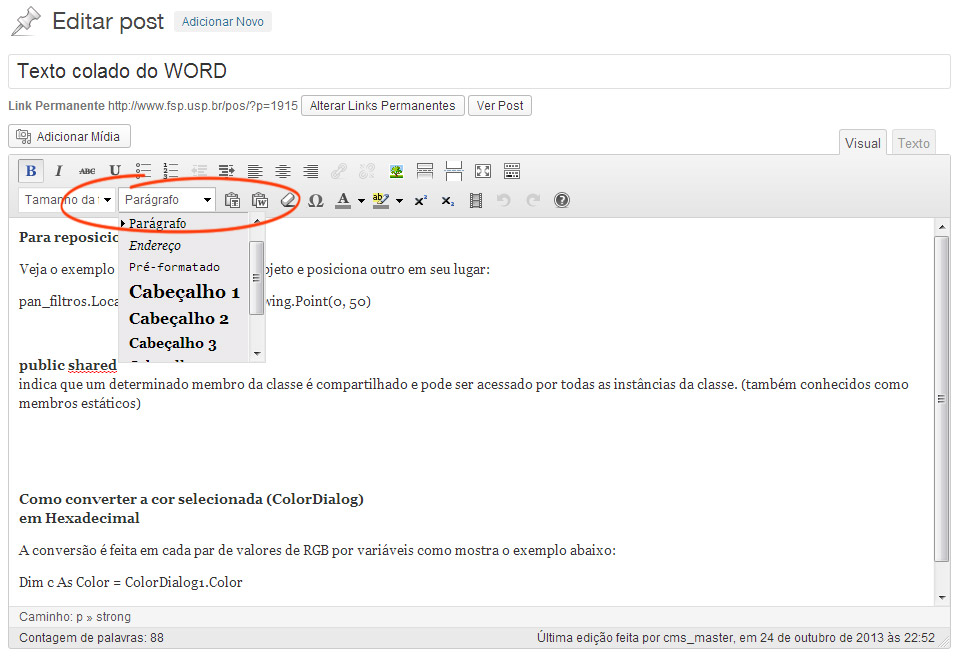Click Paste as plain text icon
Viewport: 964px width, 667px height.
[232, 200]
